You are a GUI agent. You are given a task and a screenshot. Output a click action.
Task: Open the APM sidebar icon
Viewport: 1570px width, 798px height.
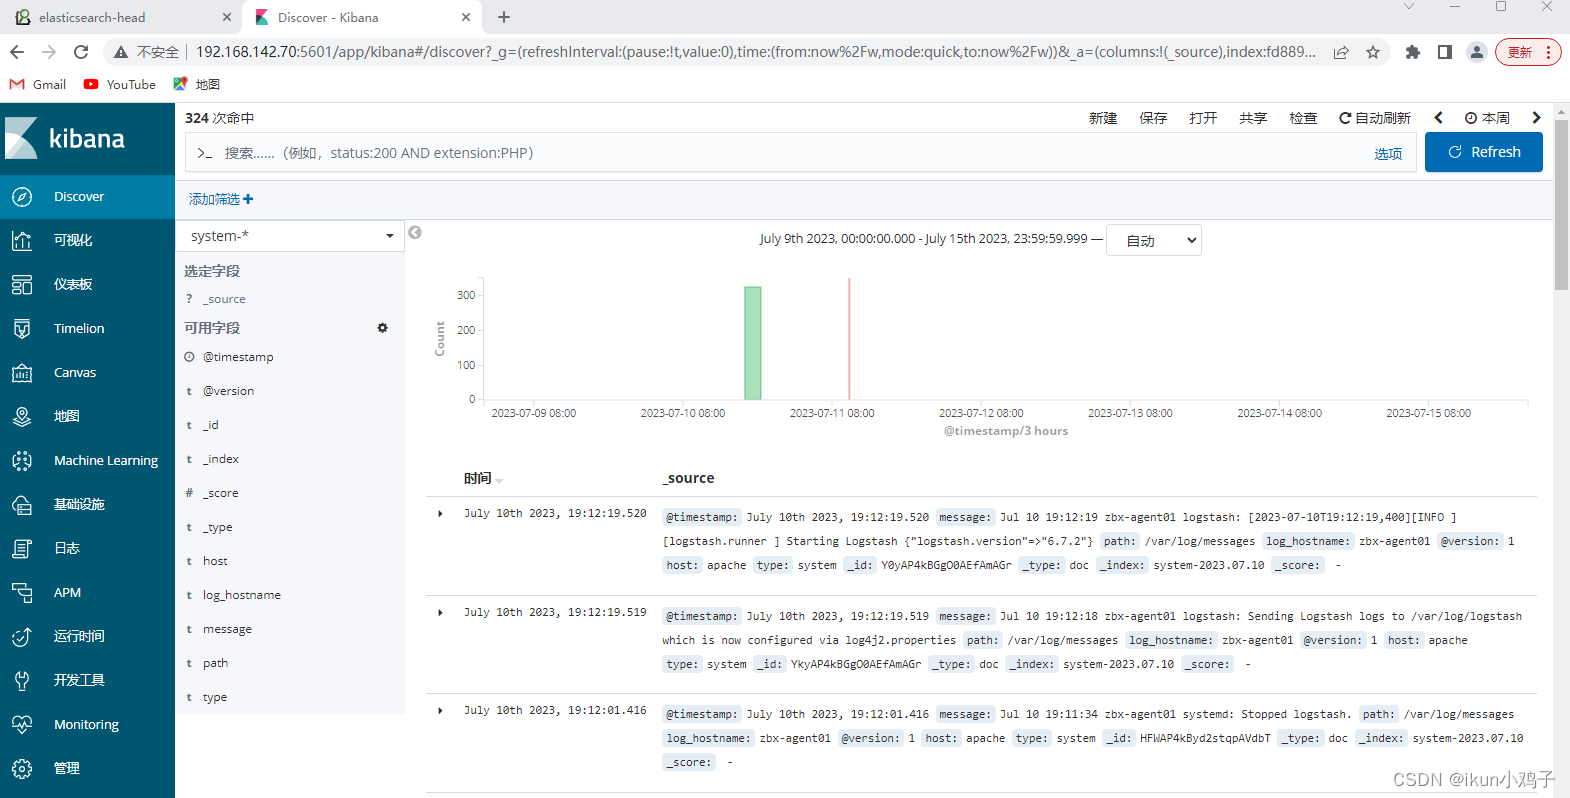22,593
